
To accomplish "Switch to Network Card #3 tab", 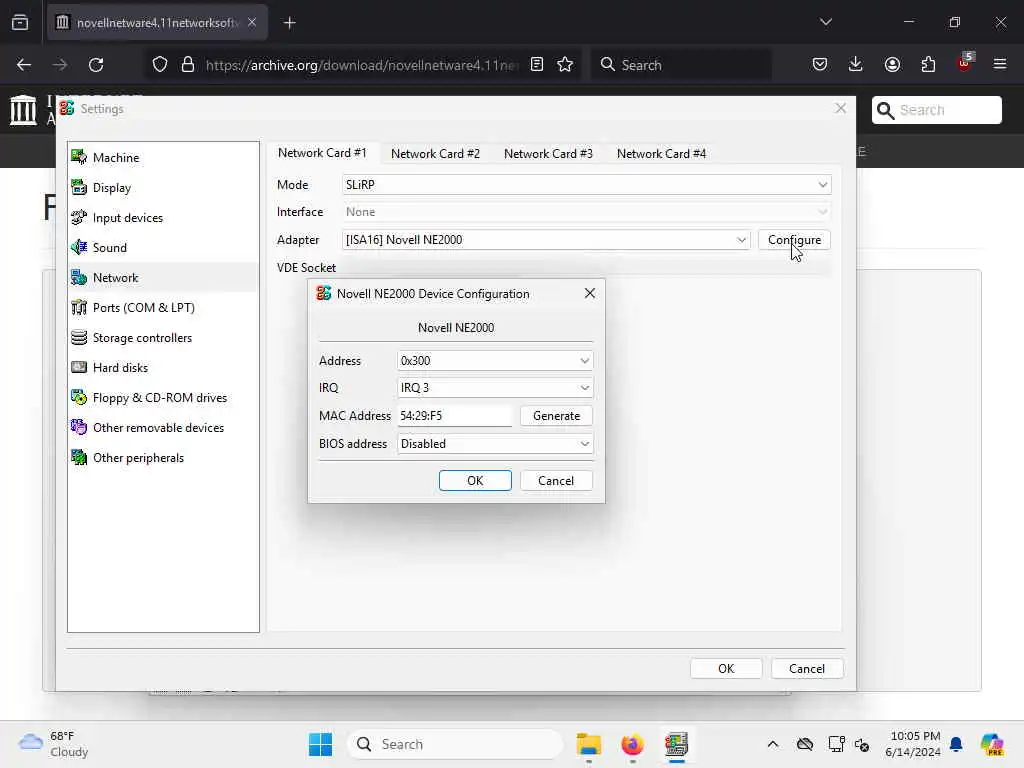I will click(x=548, y=153).
